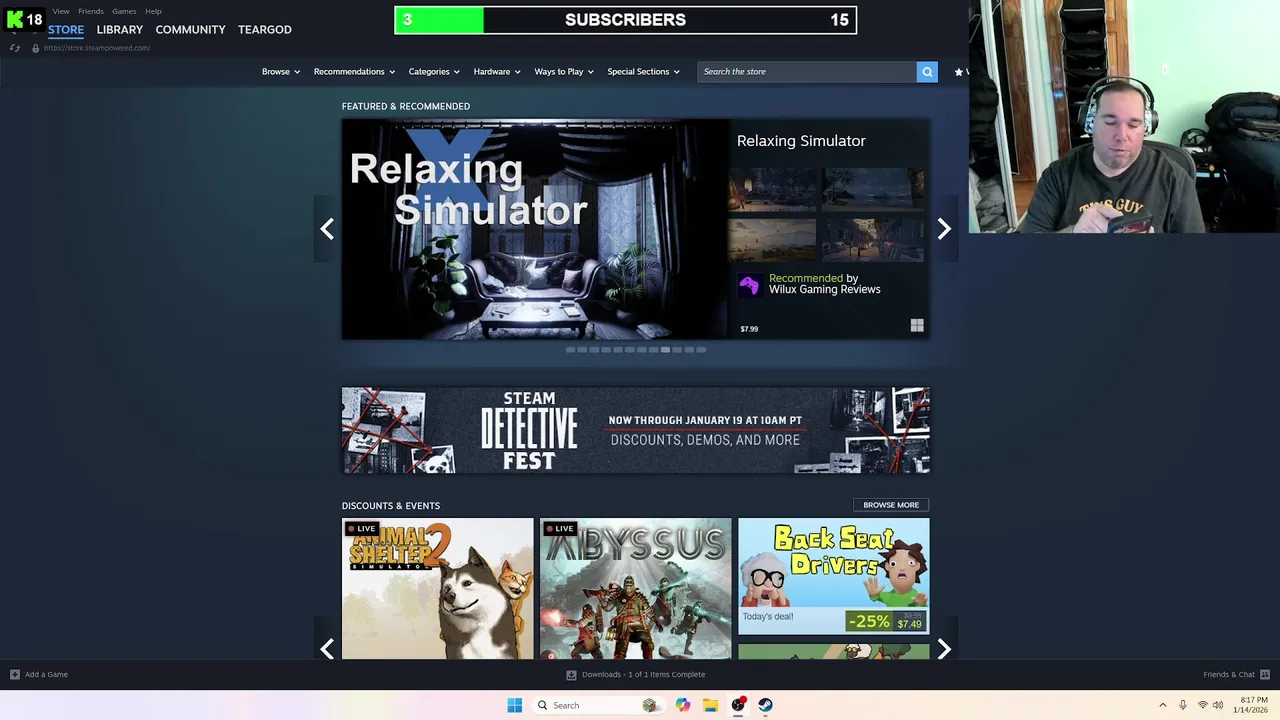
Task: Click the volume speaker icon in system tray
Action: tap(1218, 705)
